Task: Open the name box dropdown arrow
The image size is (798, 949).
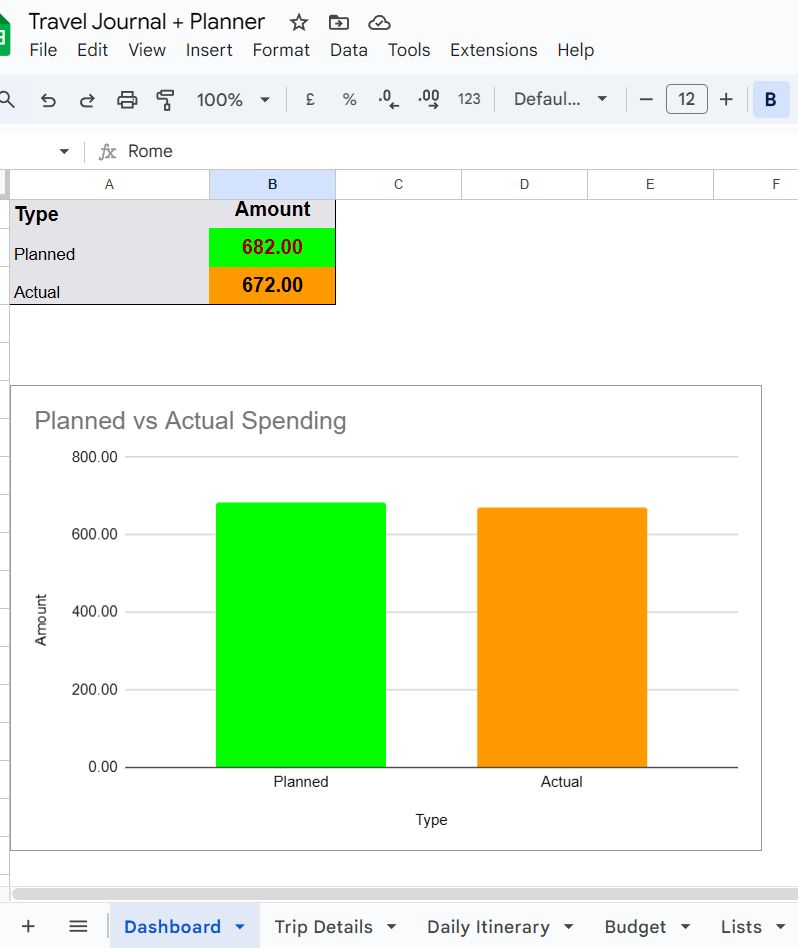Action: click(64, 151)
